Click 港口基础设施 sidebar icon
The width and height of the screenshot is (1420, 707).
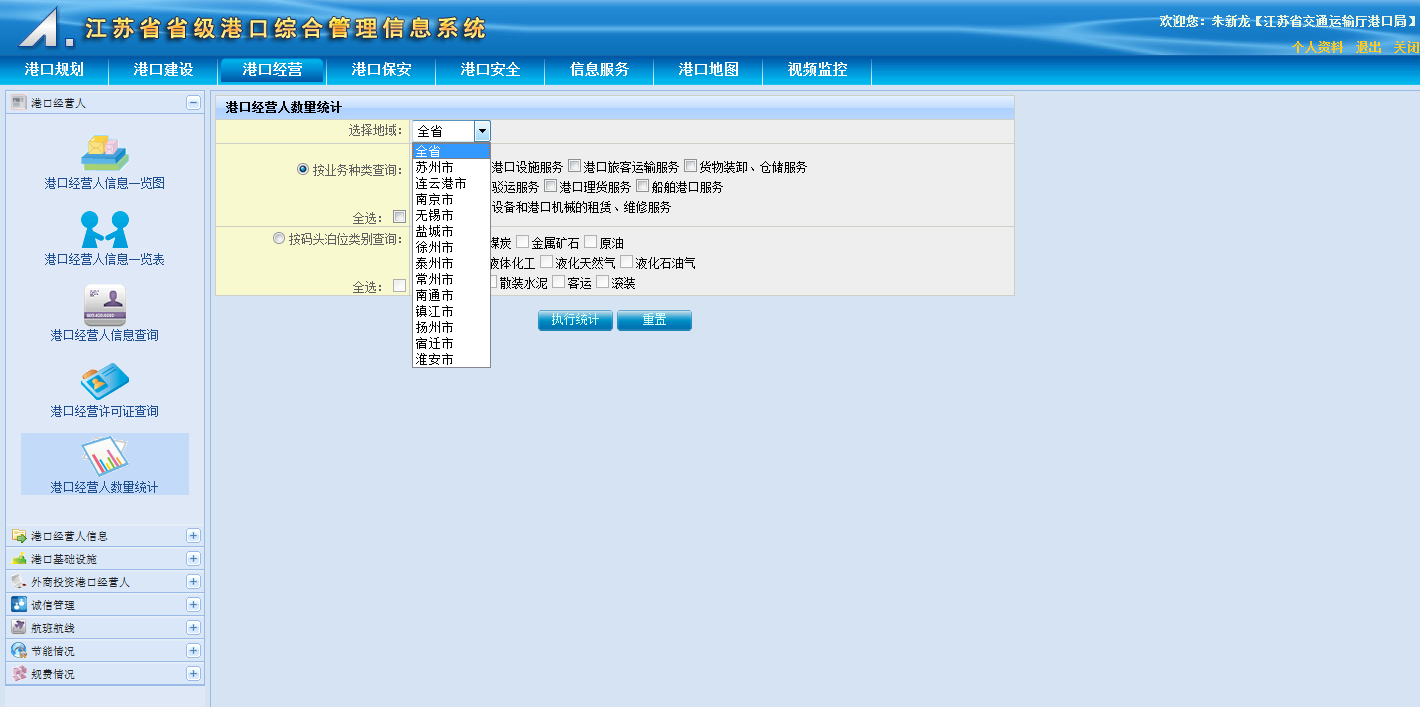pyautogui.click(x=19, y=558)
